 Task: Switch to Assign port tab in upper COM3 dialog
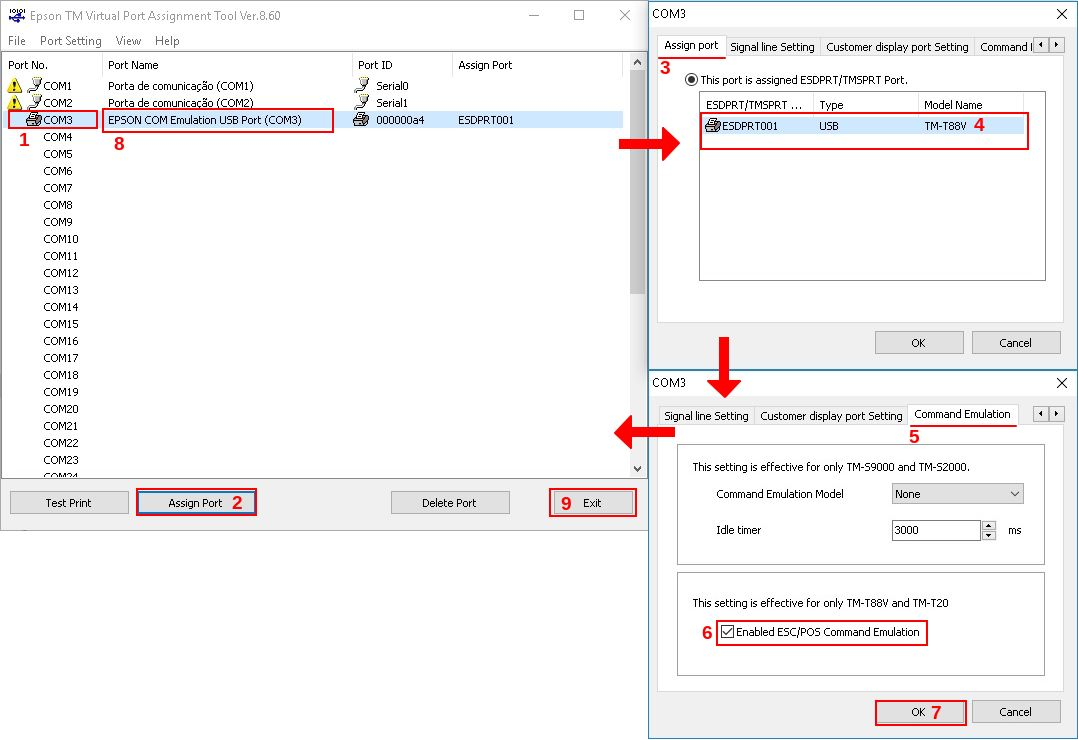[691, 45]
